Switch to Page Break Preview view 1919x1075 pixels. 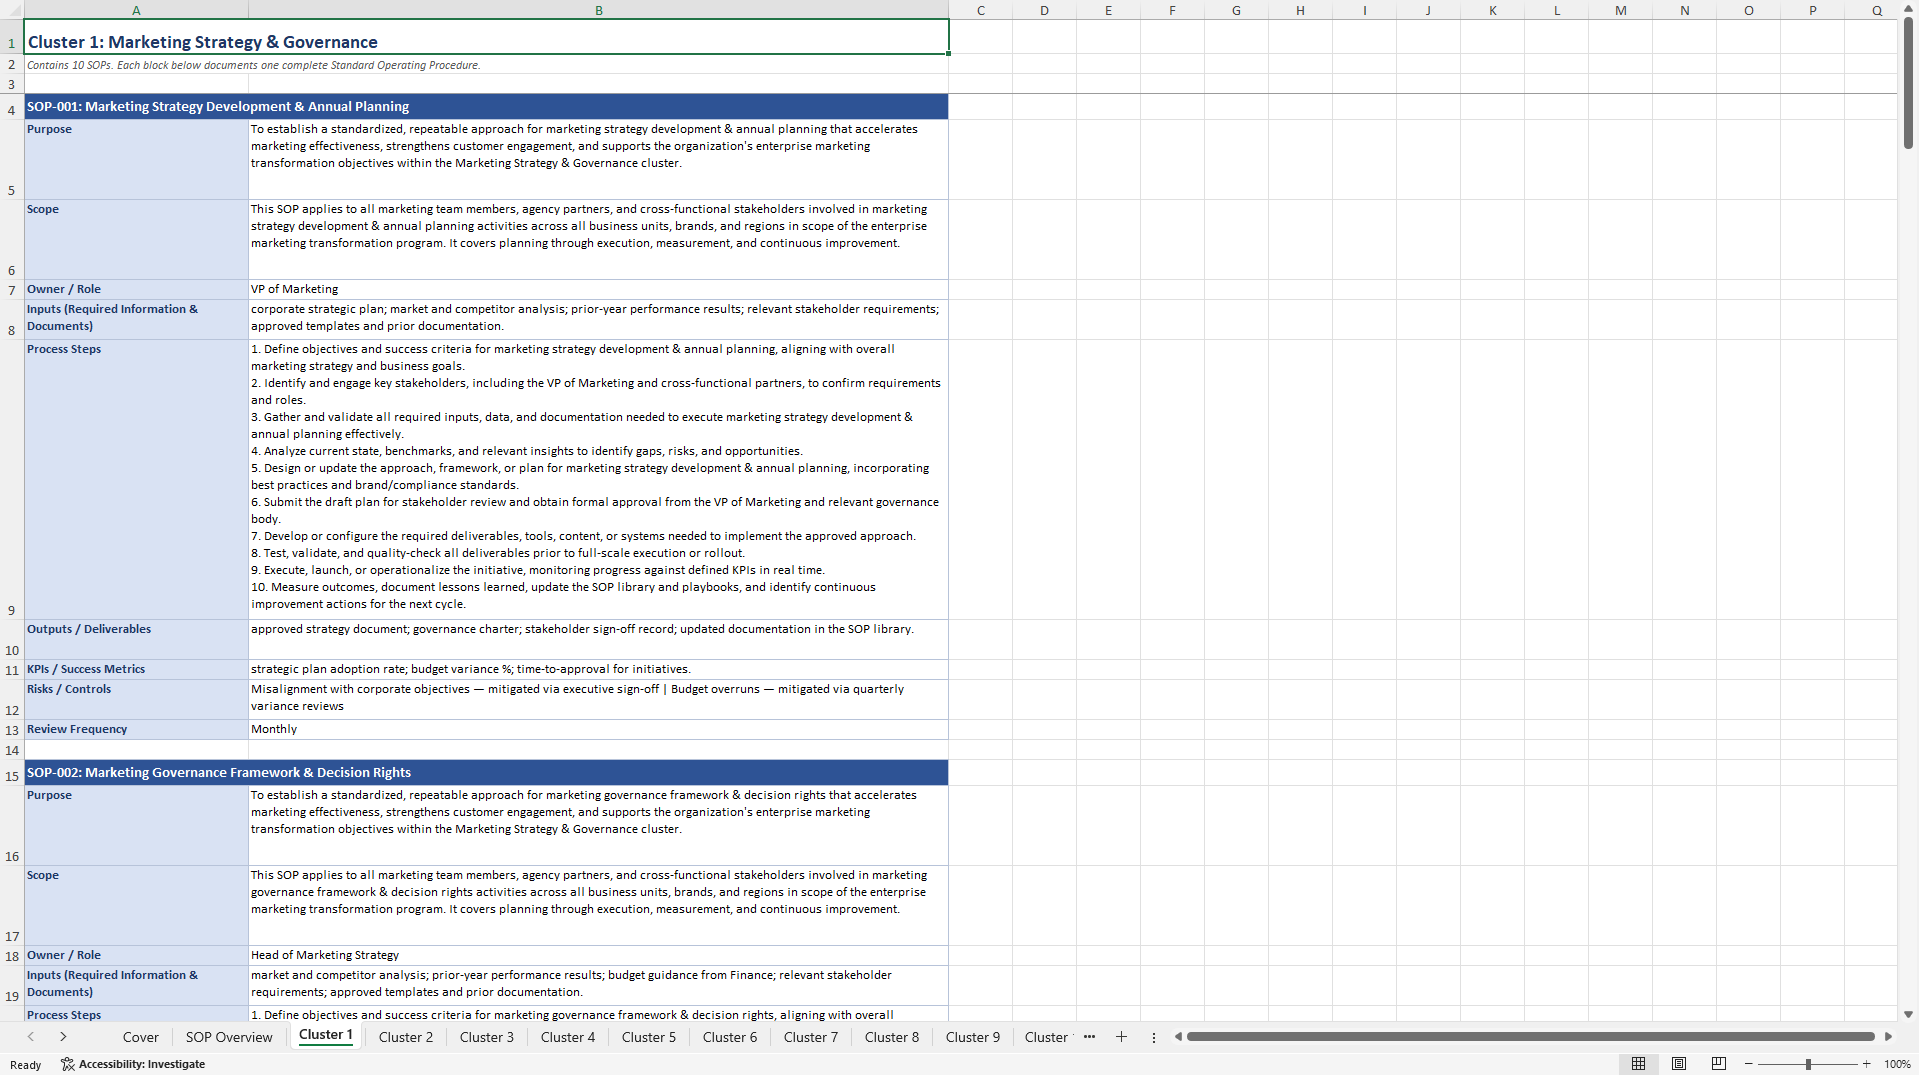(x=1719, y=1064)
